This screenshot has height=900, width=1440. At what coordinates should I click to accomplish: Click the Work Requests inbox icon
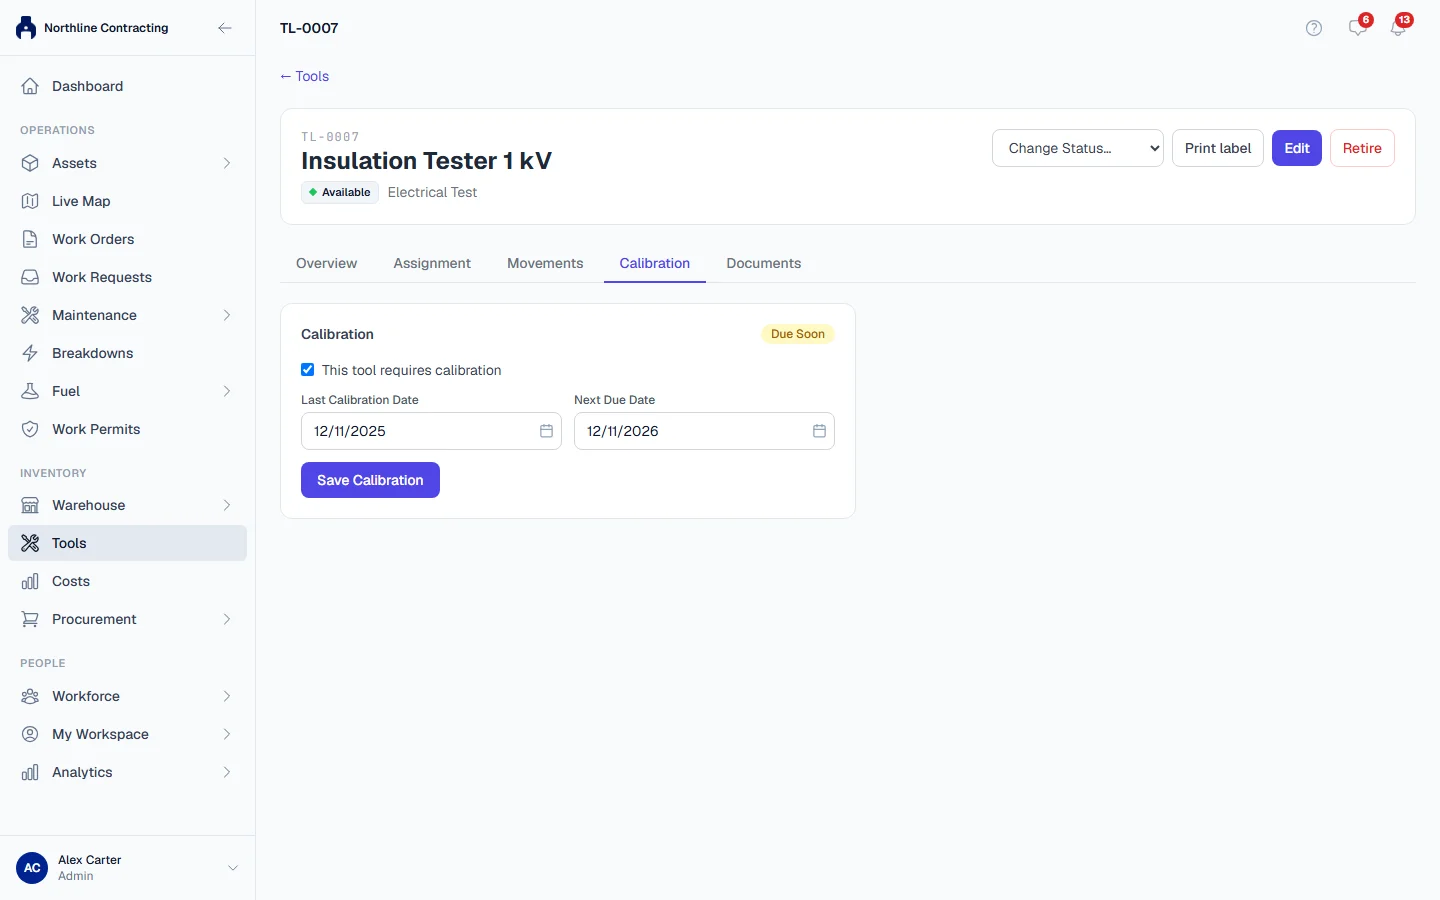point(30,277)
